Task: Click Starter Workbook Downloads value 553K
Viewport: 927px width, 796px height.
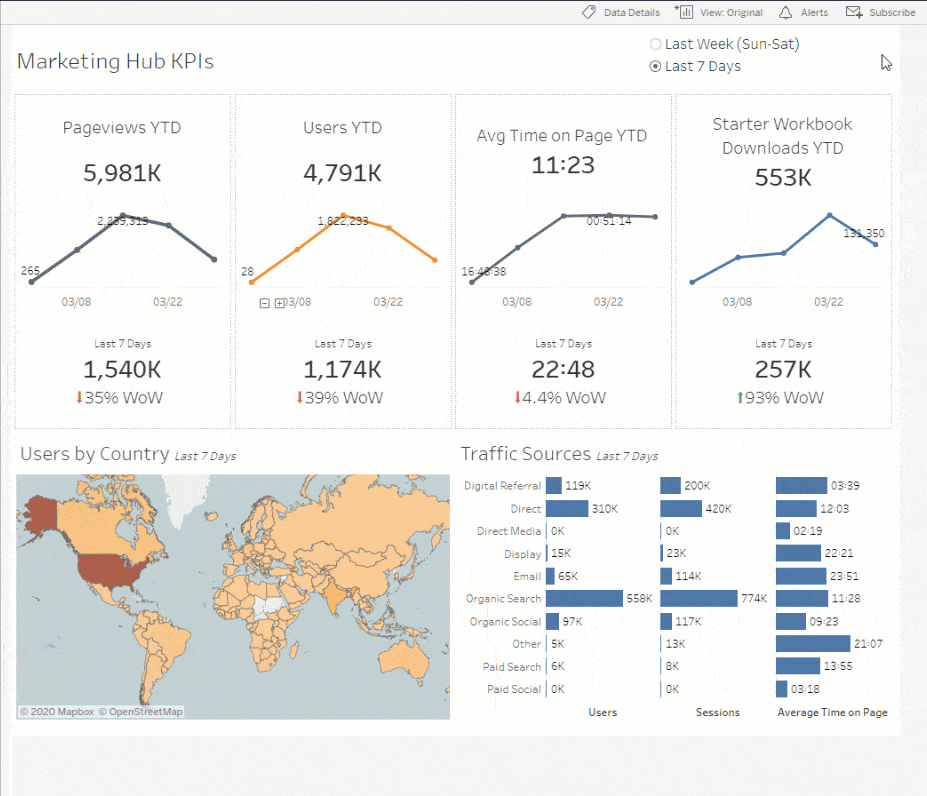Action: (783, 177)
